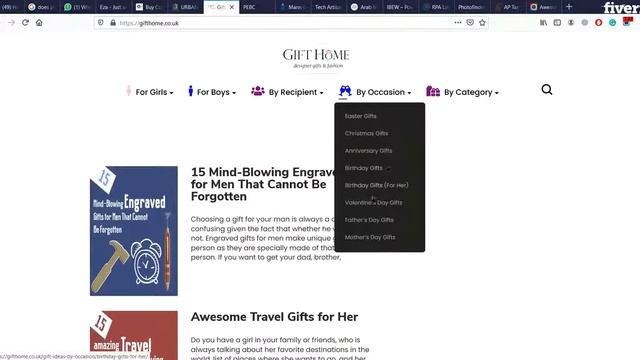This screenshot has width=640, height=360.
Task: Click the travel gifts article excerpt text
Action: [280, 349]
